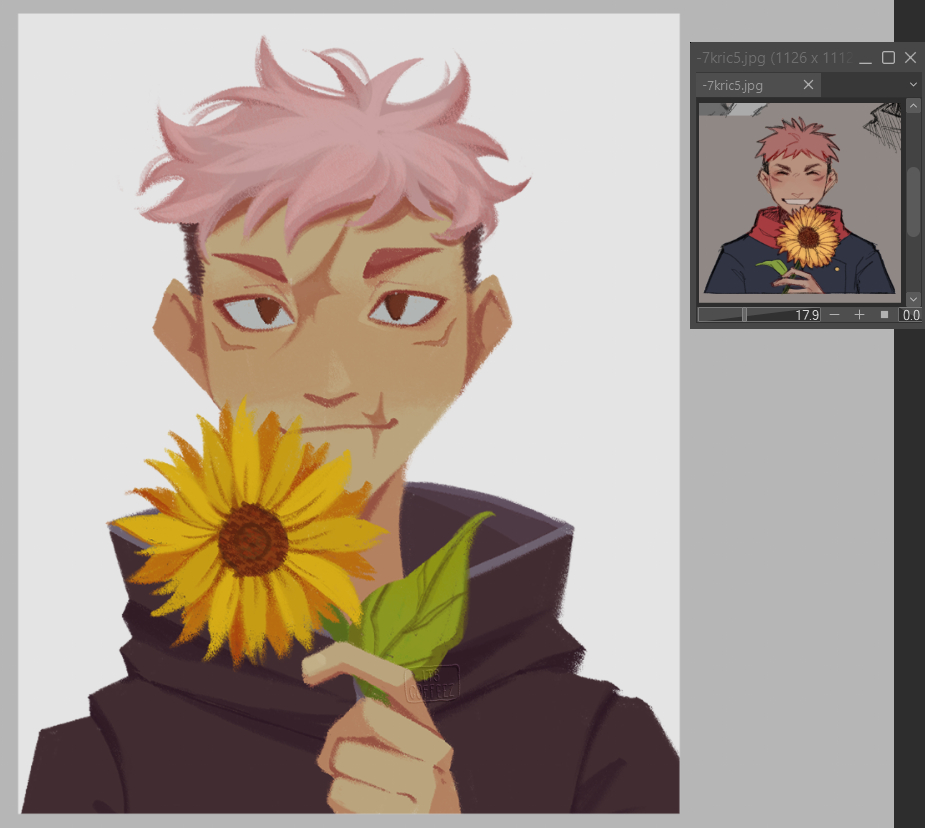925x828 pixels.
Task: Maximize the reference image window
Action: 888,58
